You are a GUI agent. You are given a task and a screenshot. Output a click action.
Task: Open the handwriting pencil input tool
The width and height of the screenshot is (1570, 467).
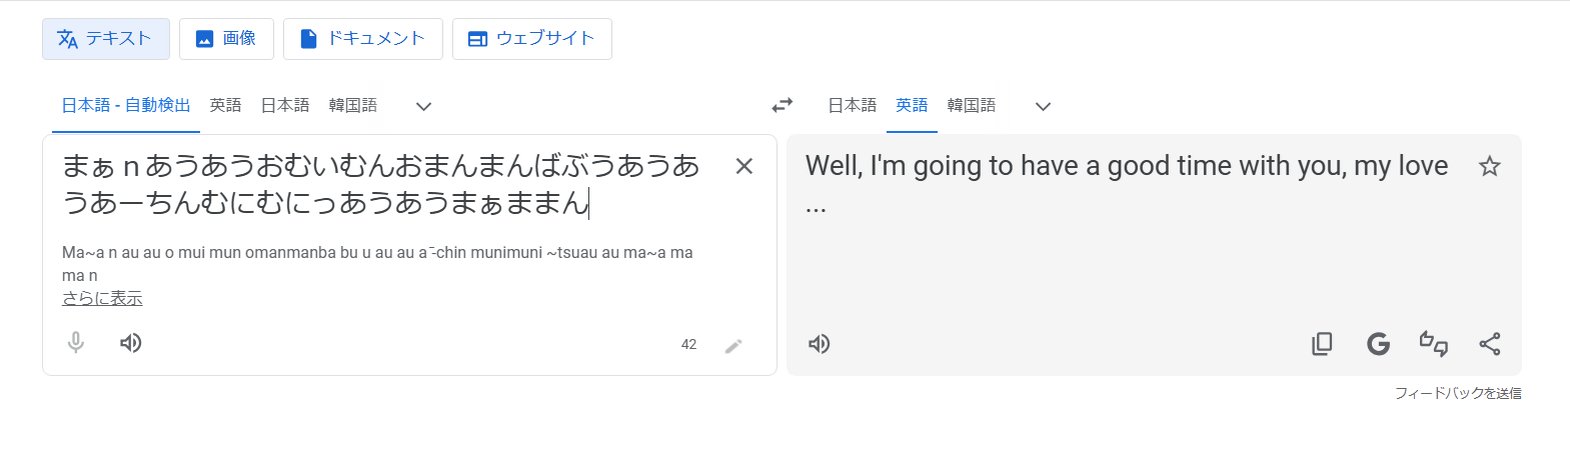(x=734, y=345)
